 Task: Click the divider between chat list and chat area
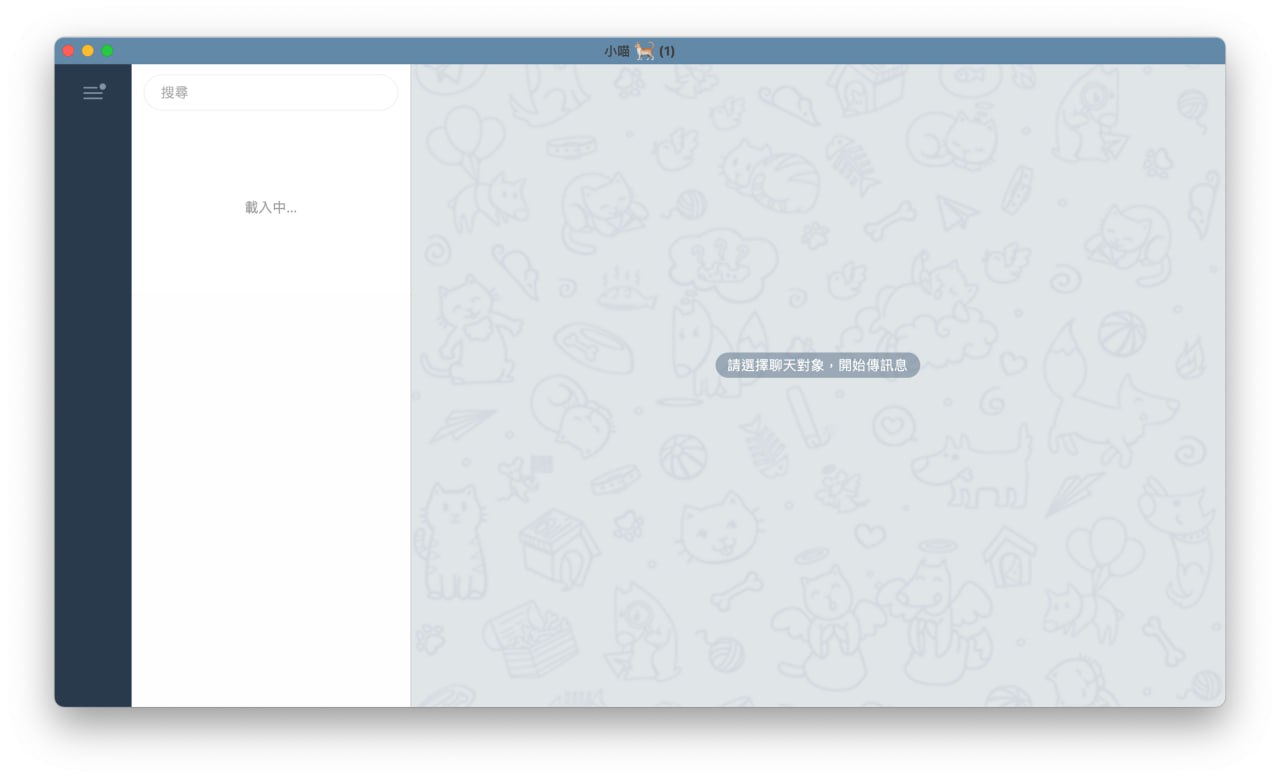click(411, 400)
